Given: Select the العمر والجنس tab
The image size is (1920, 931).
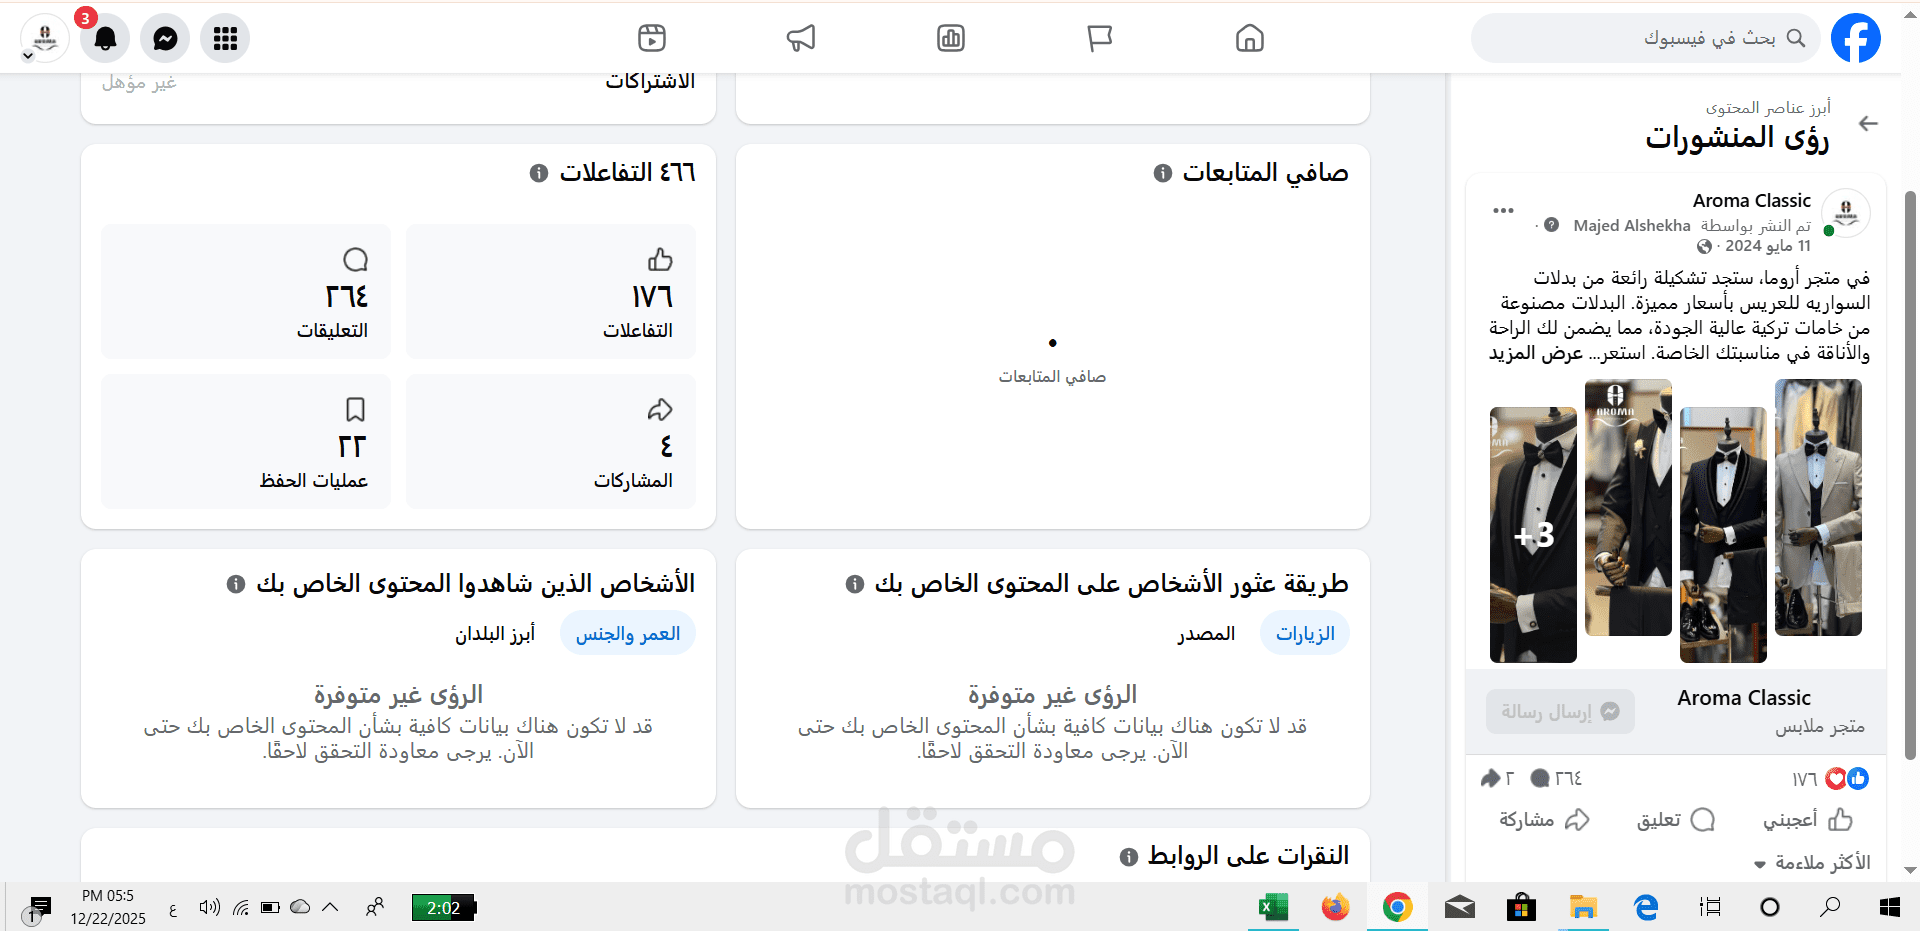Looking at the screenshot, I should [628, 634].
